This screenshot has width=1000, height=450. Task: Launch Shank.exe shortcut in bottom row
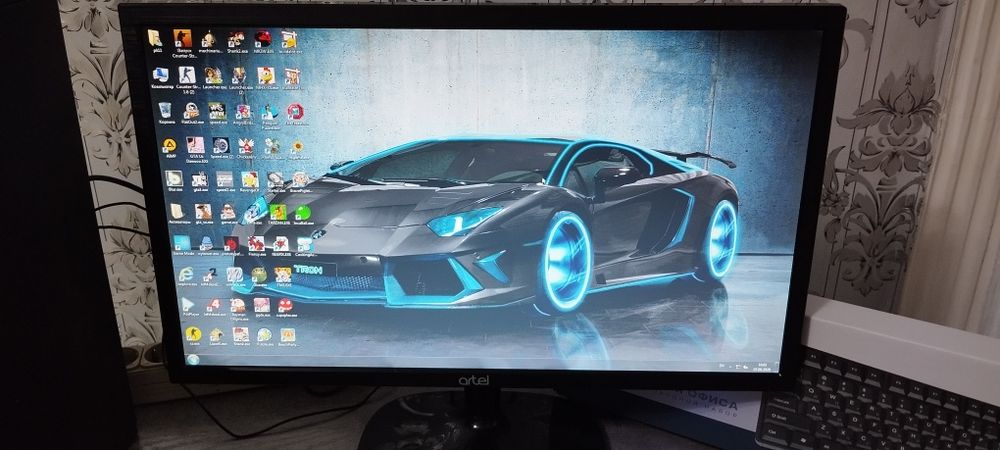coord(241,334)
